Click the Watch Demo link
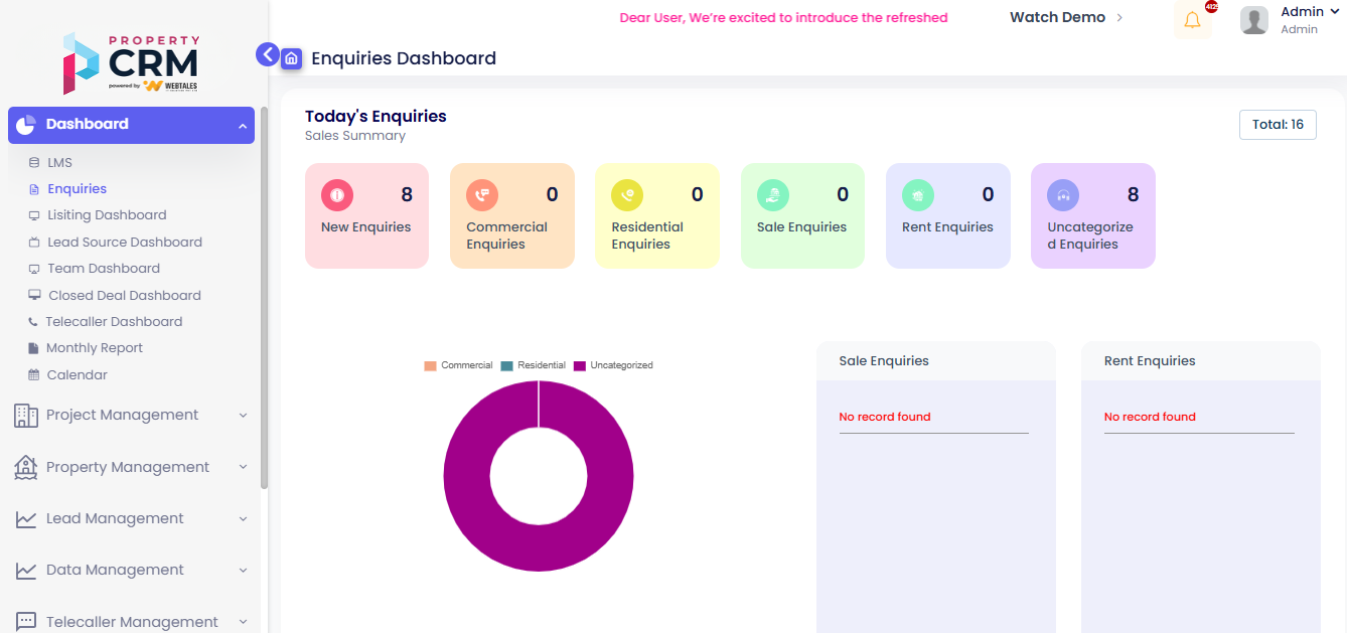1347x633 pixels. (1057, 17)
